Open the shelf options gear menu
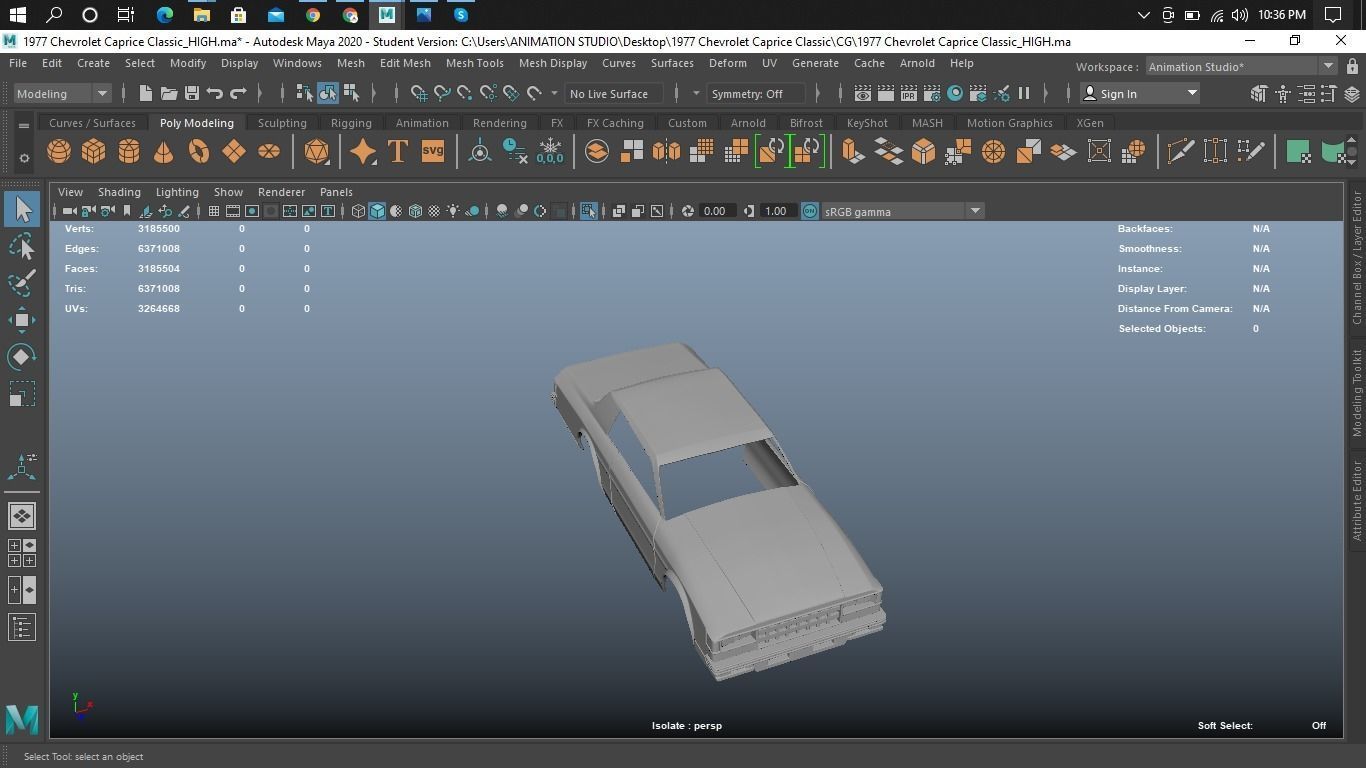1366x768 pixels. [x=24, y=158]
